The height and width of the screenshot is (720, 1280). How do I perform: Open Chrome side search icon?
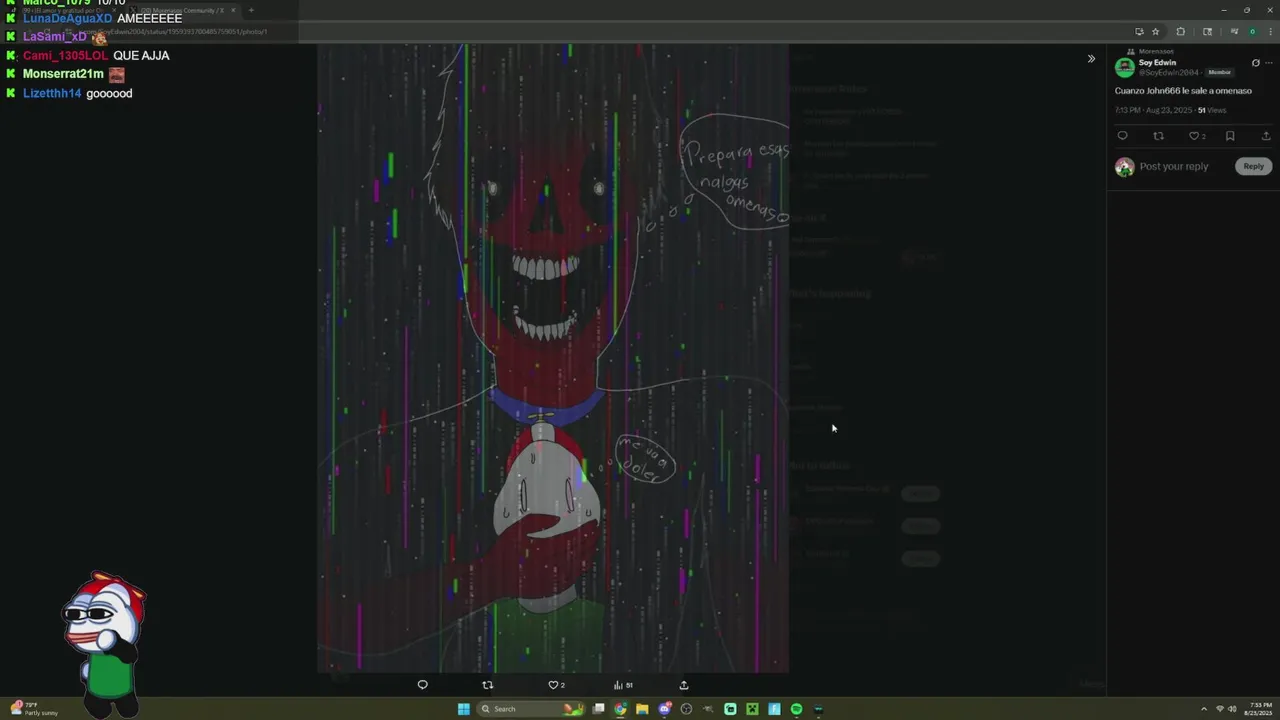pos(1207,31)
